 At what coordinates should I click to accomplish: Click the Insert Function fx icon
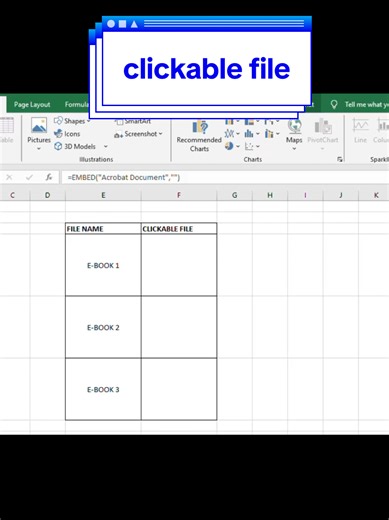49,177
